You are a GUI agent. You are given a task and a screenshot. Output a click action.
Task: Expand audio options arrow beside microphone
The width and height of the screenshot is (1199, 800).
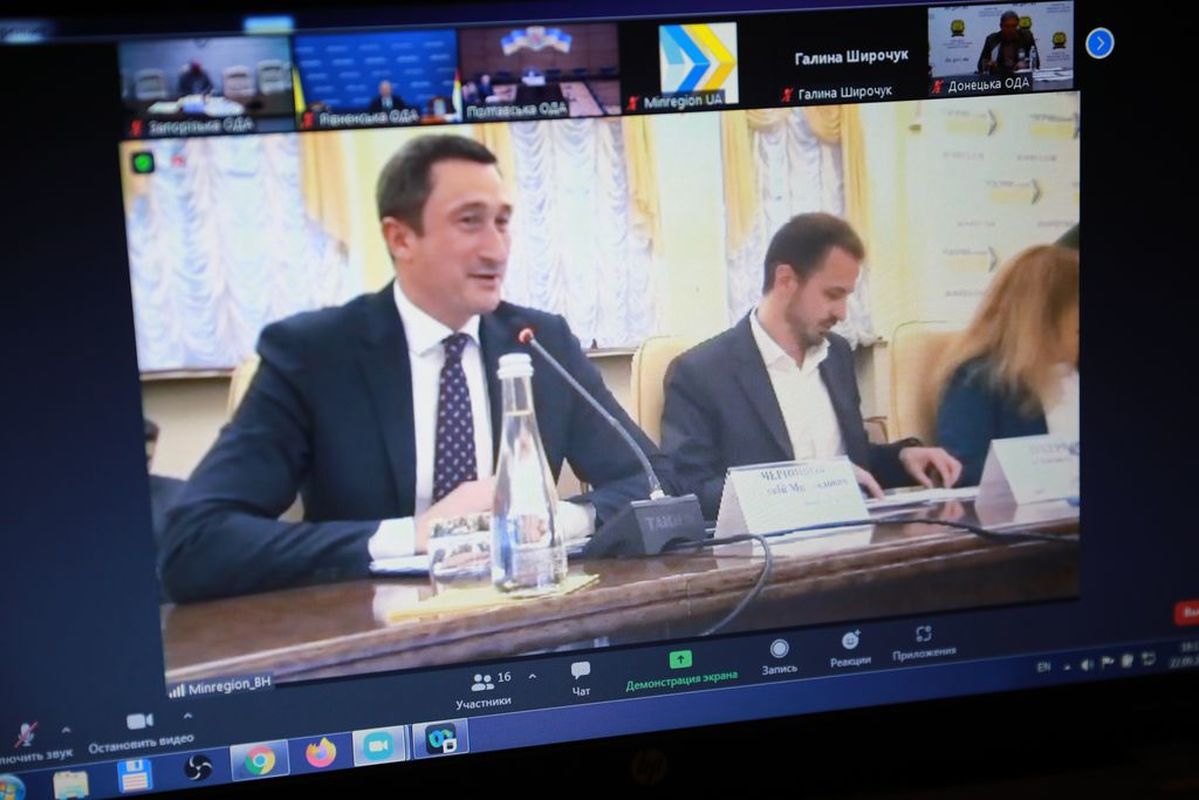[x=66, y=730]
